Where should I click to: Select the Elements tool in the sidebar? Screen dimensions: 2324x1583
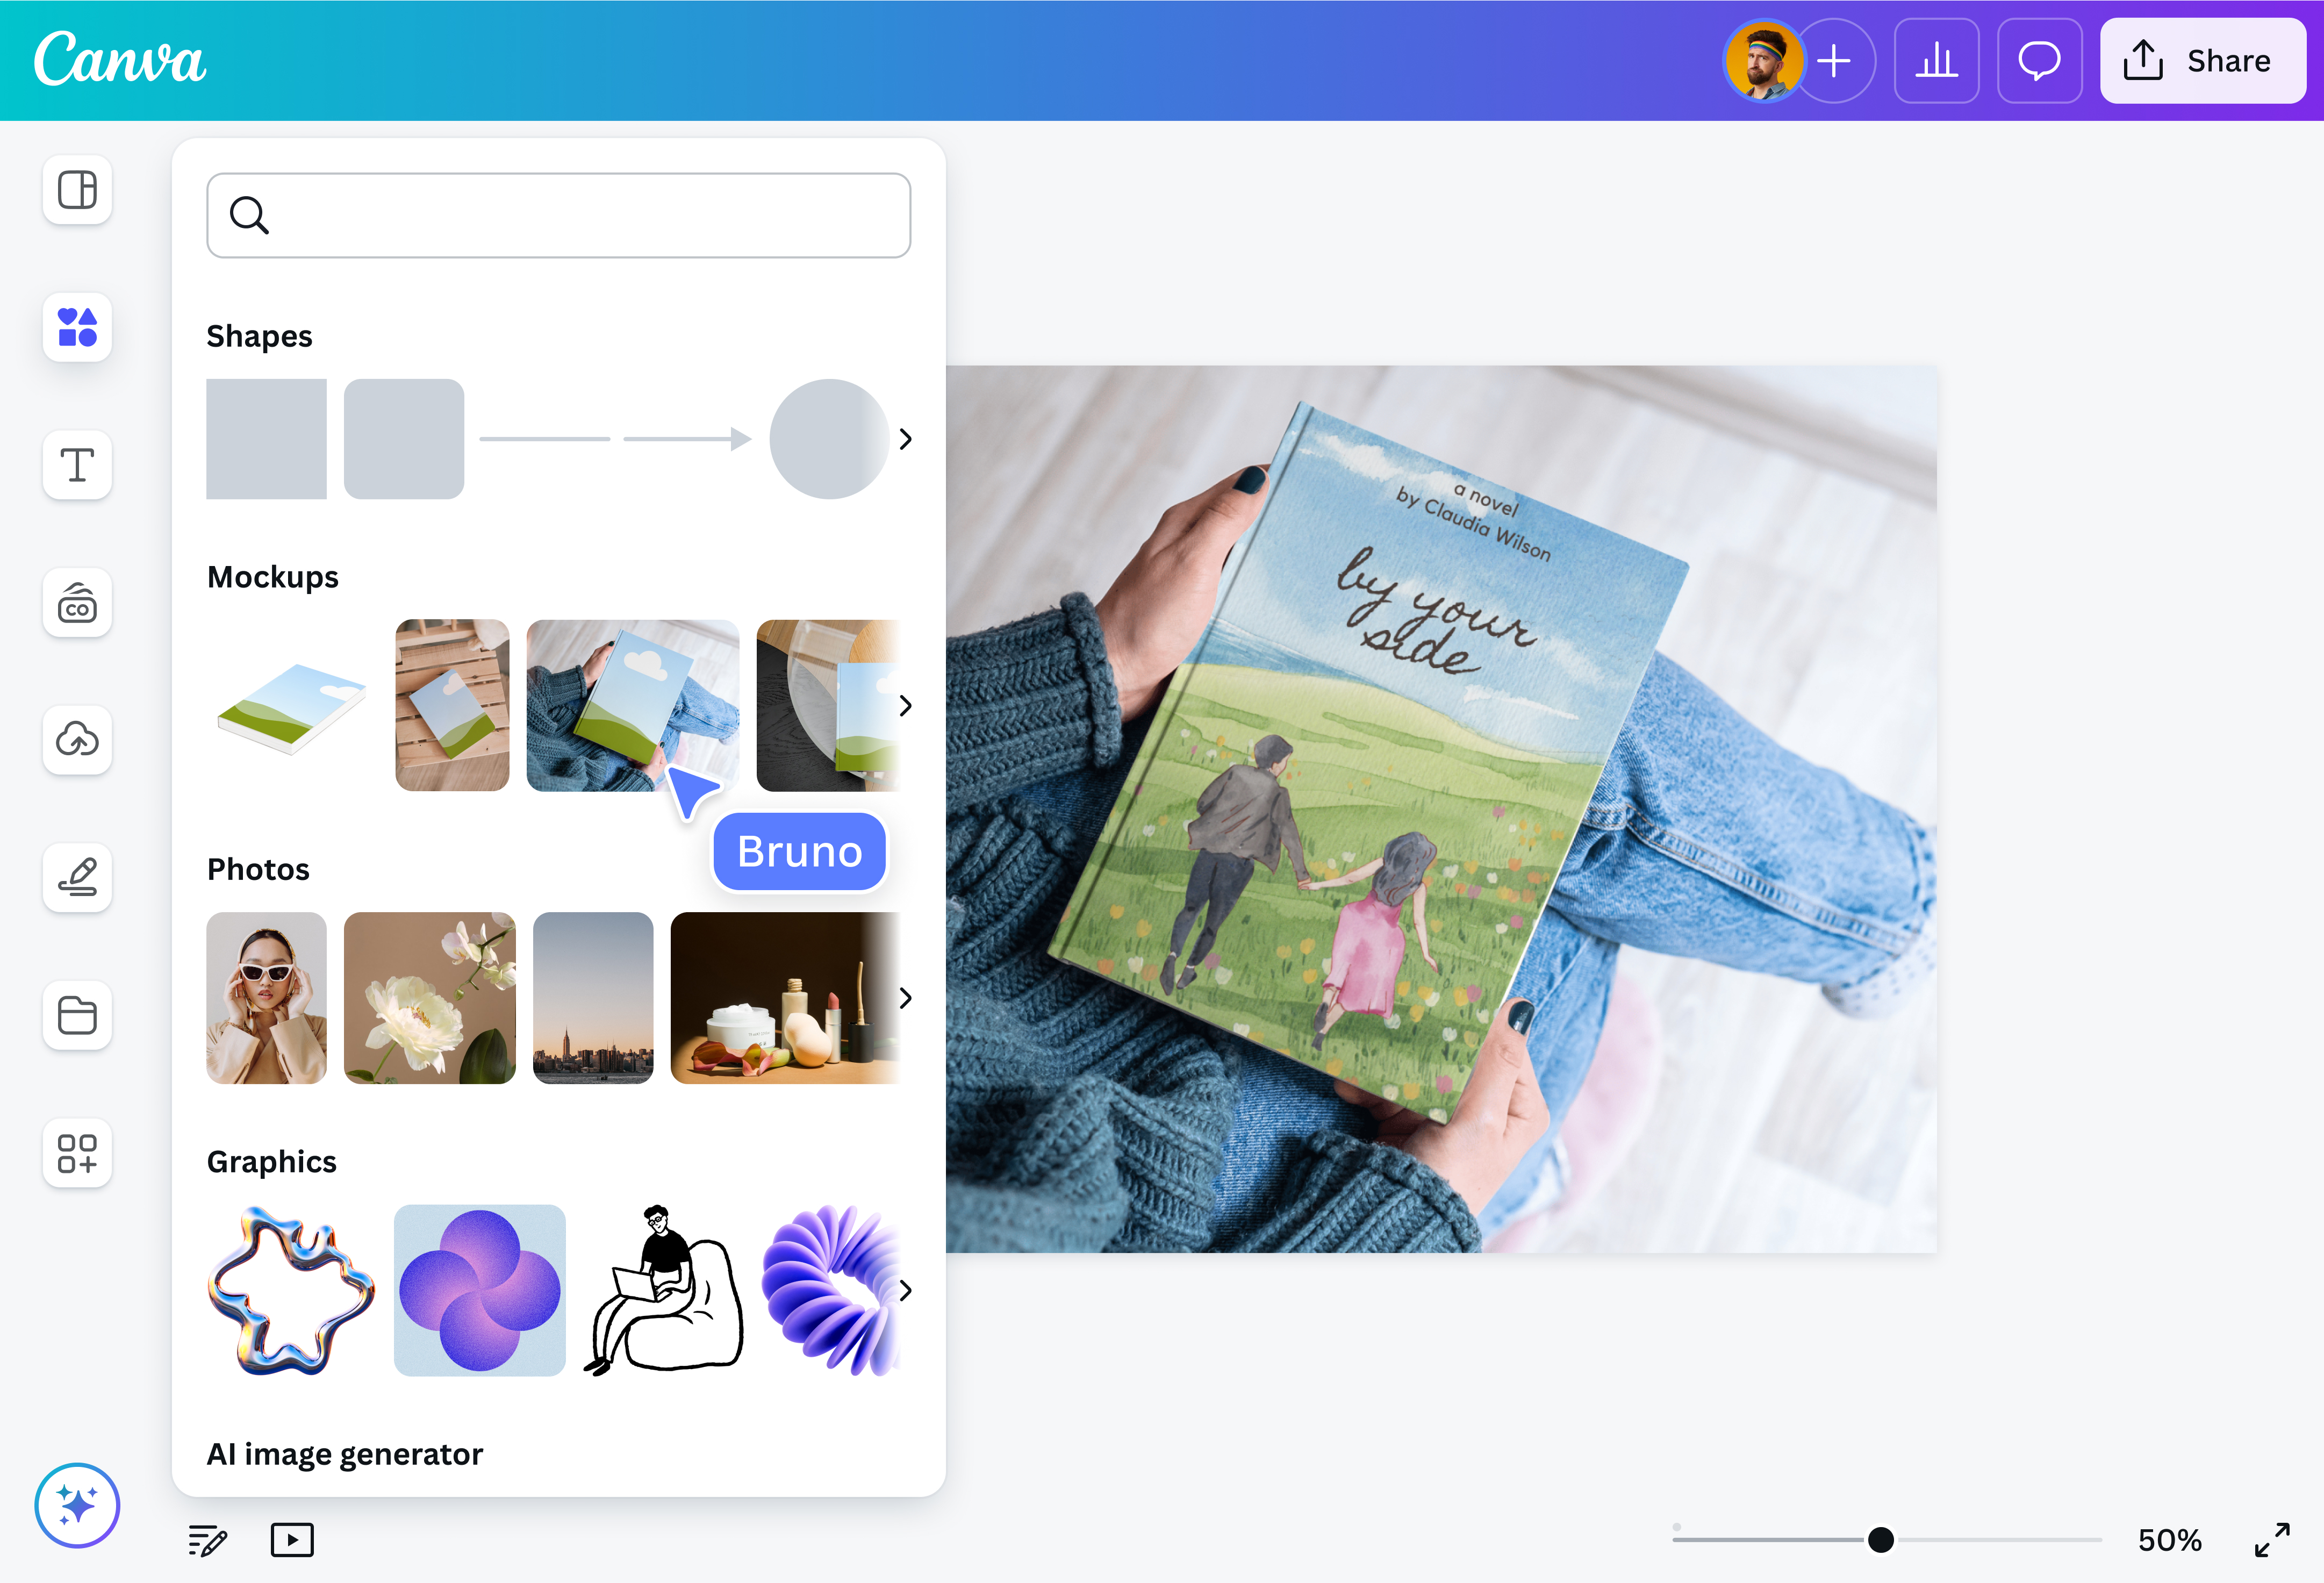coord(77,328)
